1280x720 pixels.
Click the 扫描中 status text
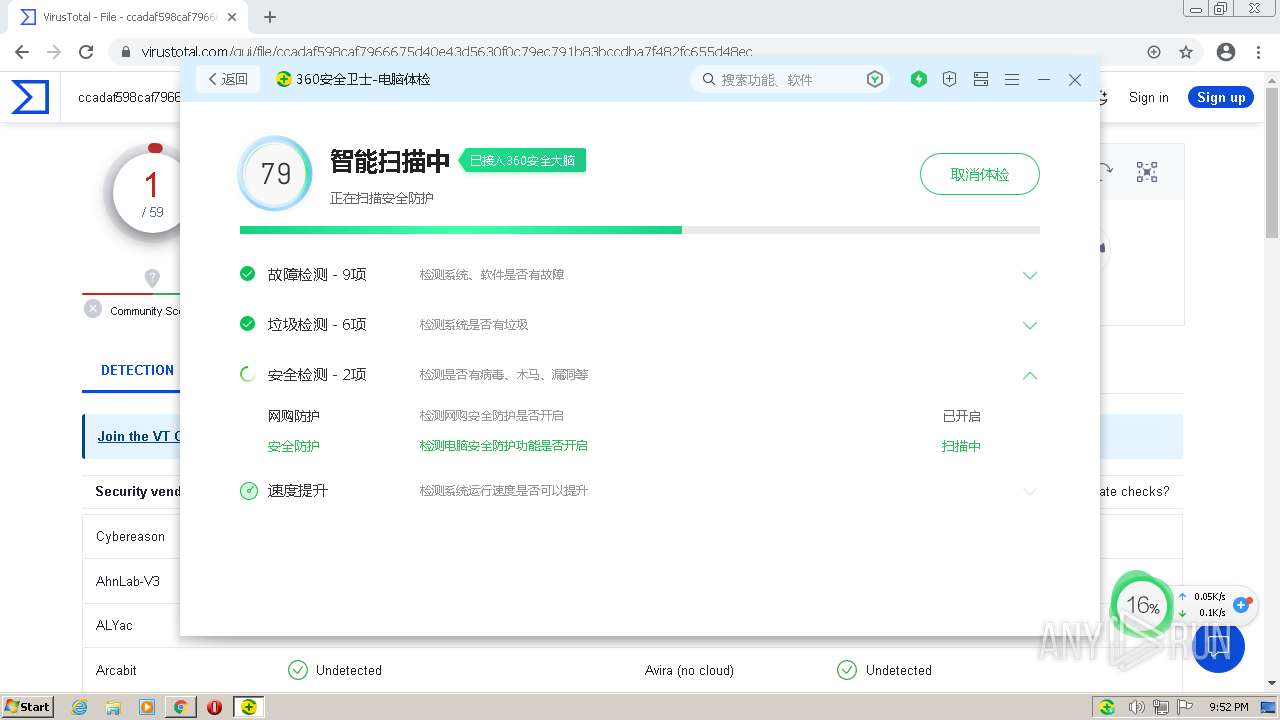pos(961,446)
